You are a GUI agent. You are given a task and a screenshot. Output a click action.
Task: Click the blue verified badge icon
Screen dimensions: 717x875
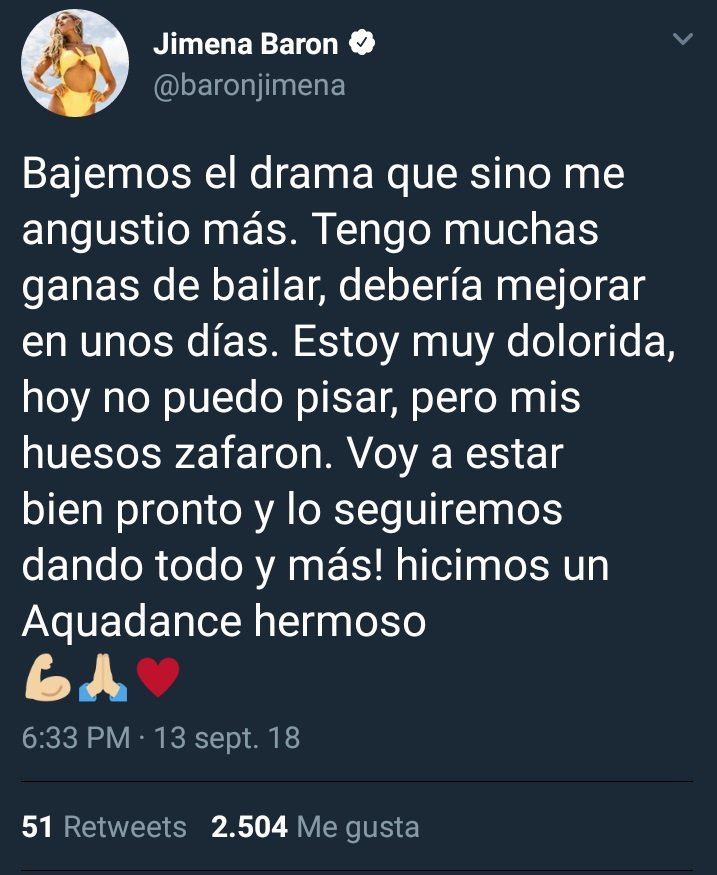(362, 43)
